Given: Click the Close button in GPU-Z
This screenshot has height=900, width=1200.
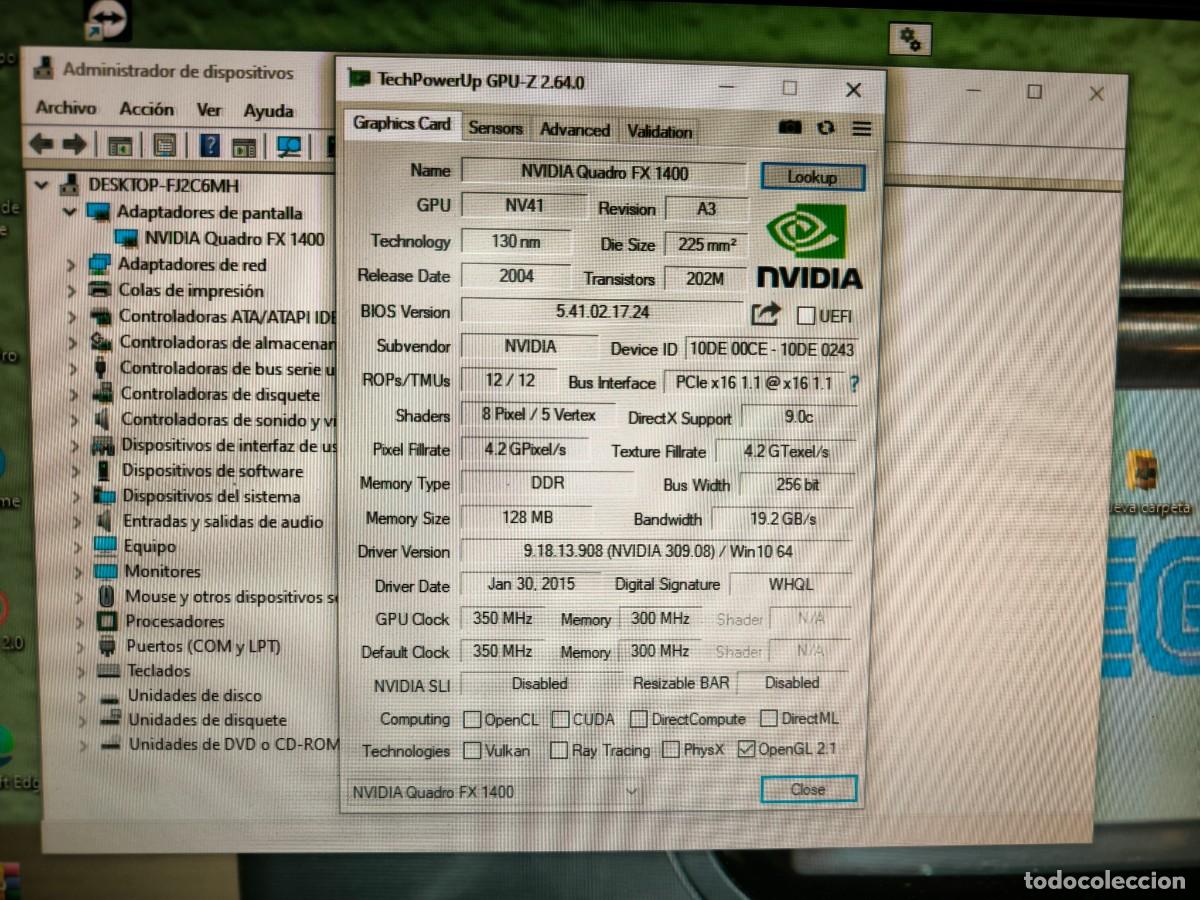Looking at the screenshot, I should pos(808,789).
